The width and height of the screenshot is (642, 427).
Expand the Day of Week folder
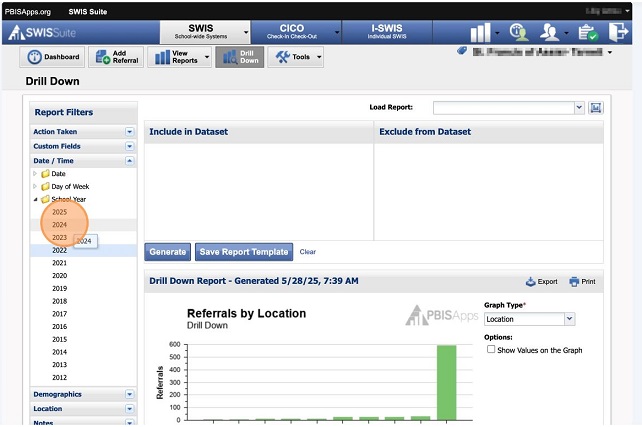(x=35, y=186)
